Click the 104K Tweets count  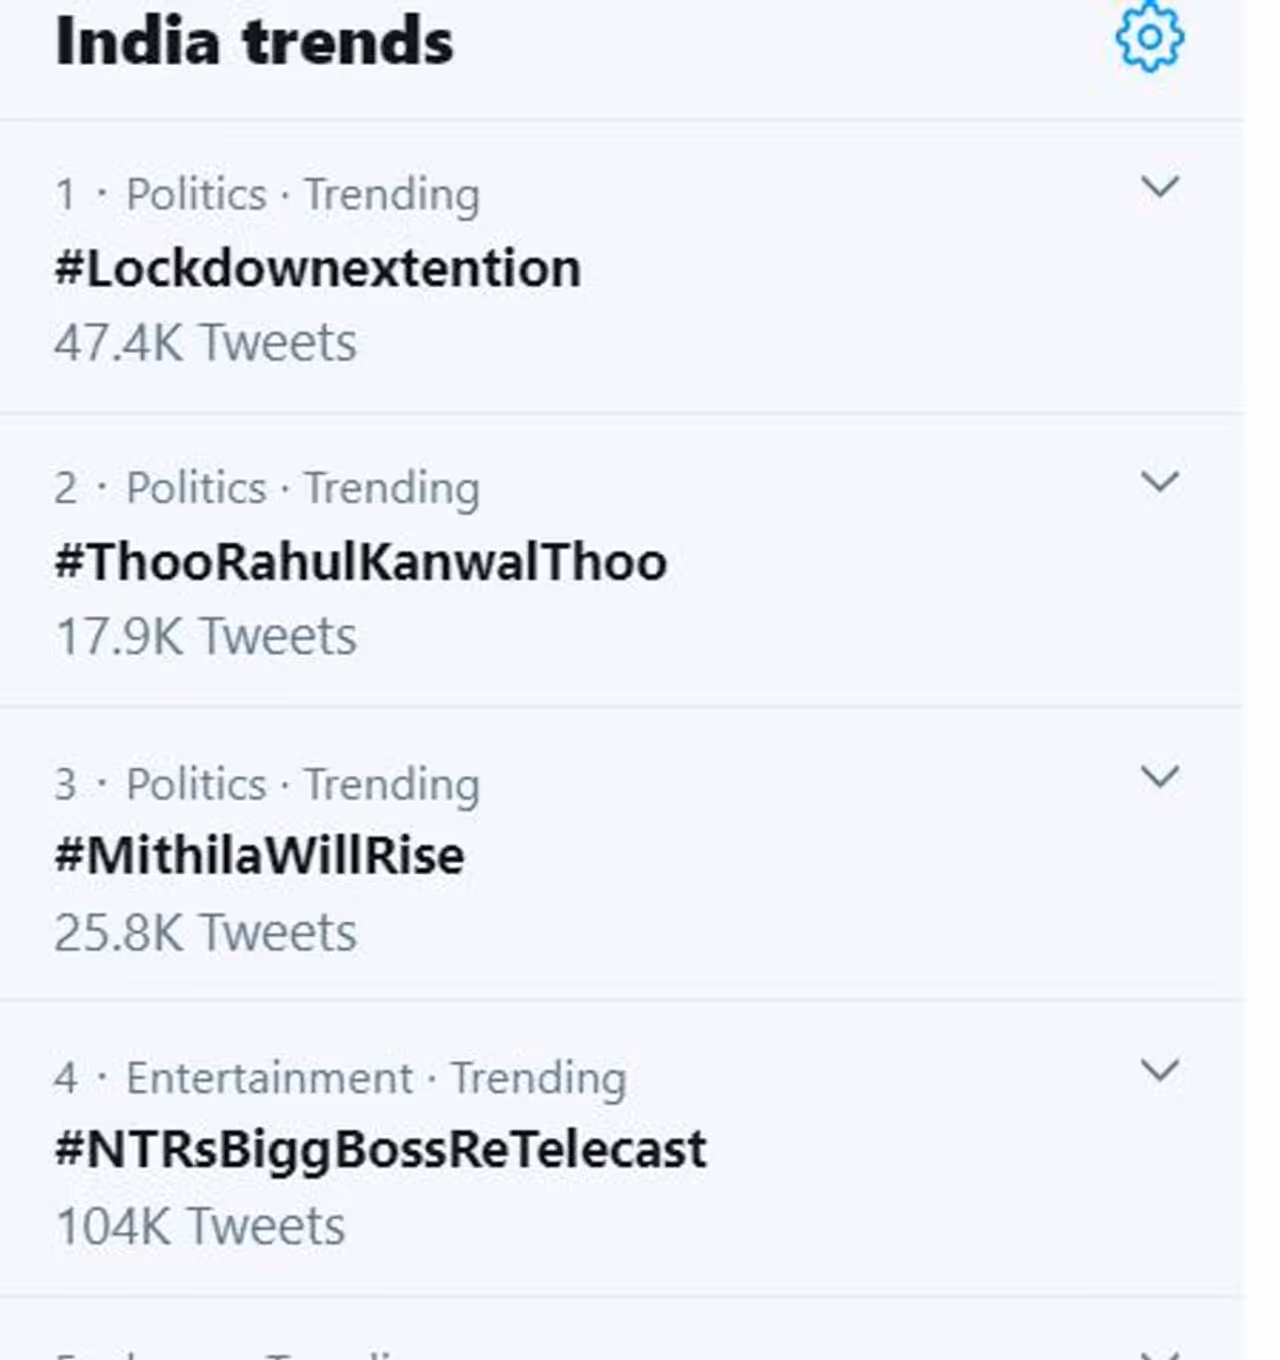click(x=200, y=1226)
